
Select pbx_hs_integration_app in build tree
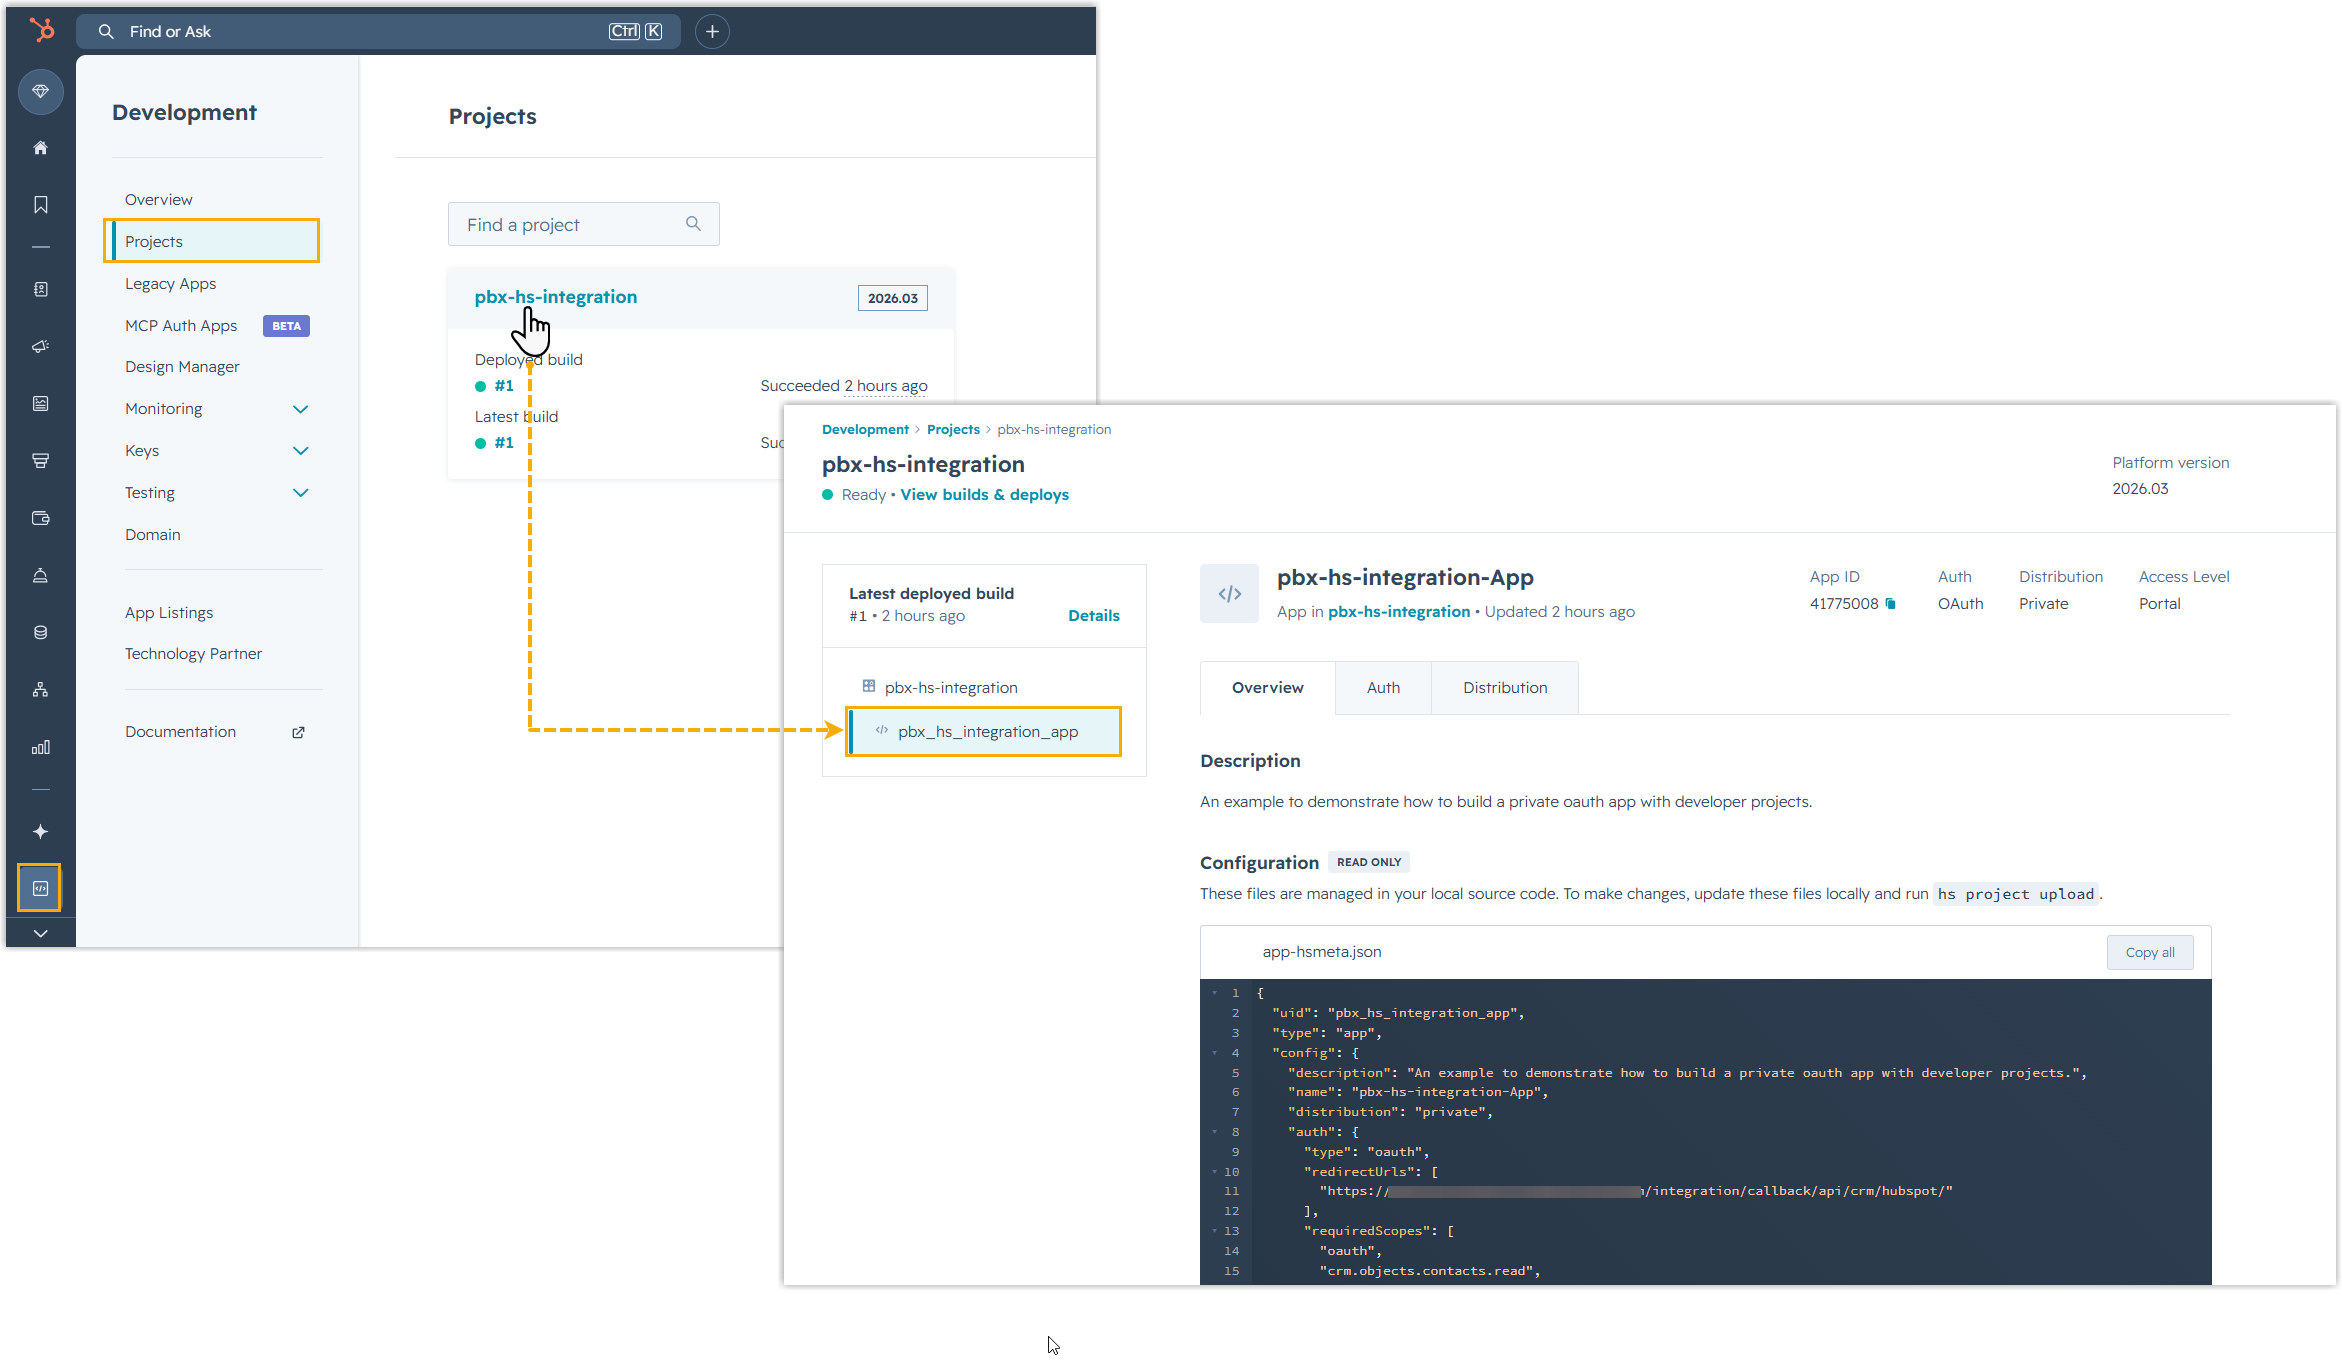984,732
